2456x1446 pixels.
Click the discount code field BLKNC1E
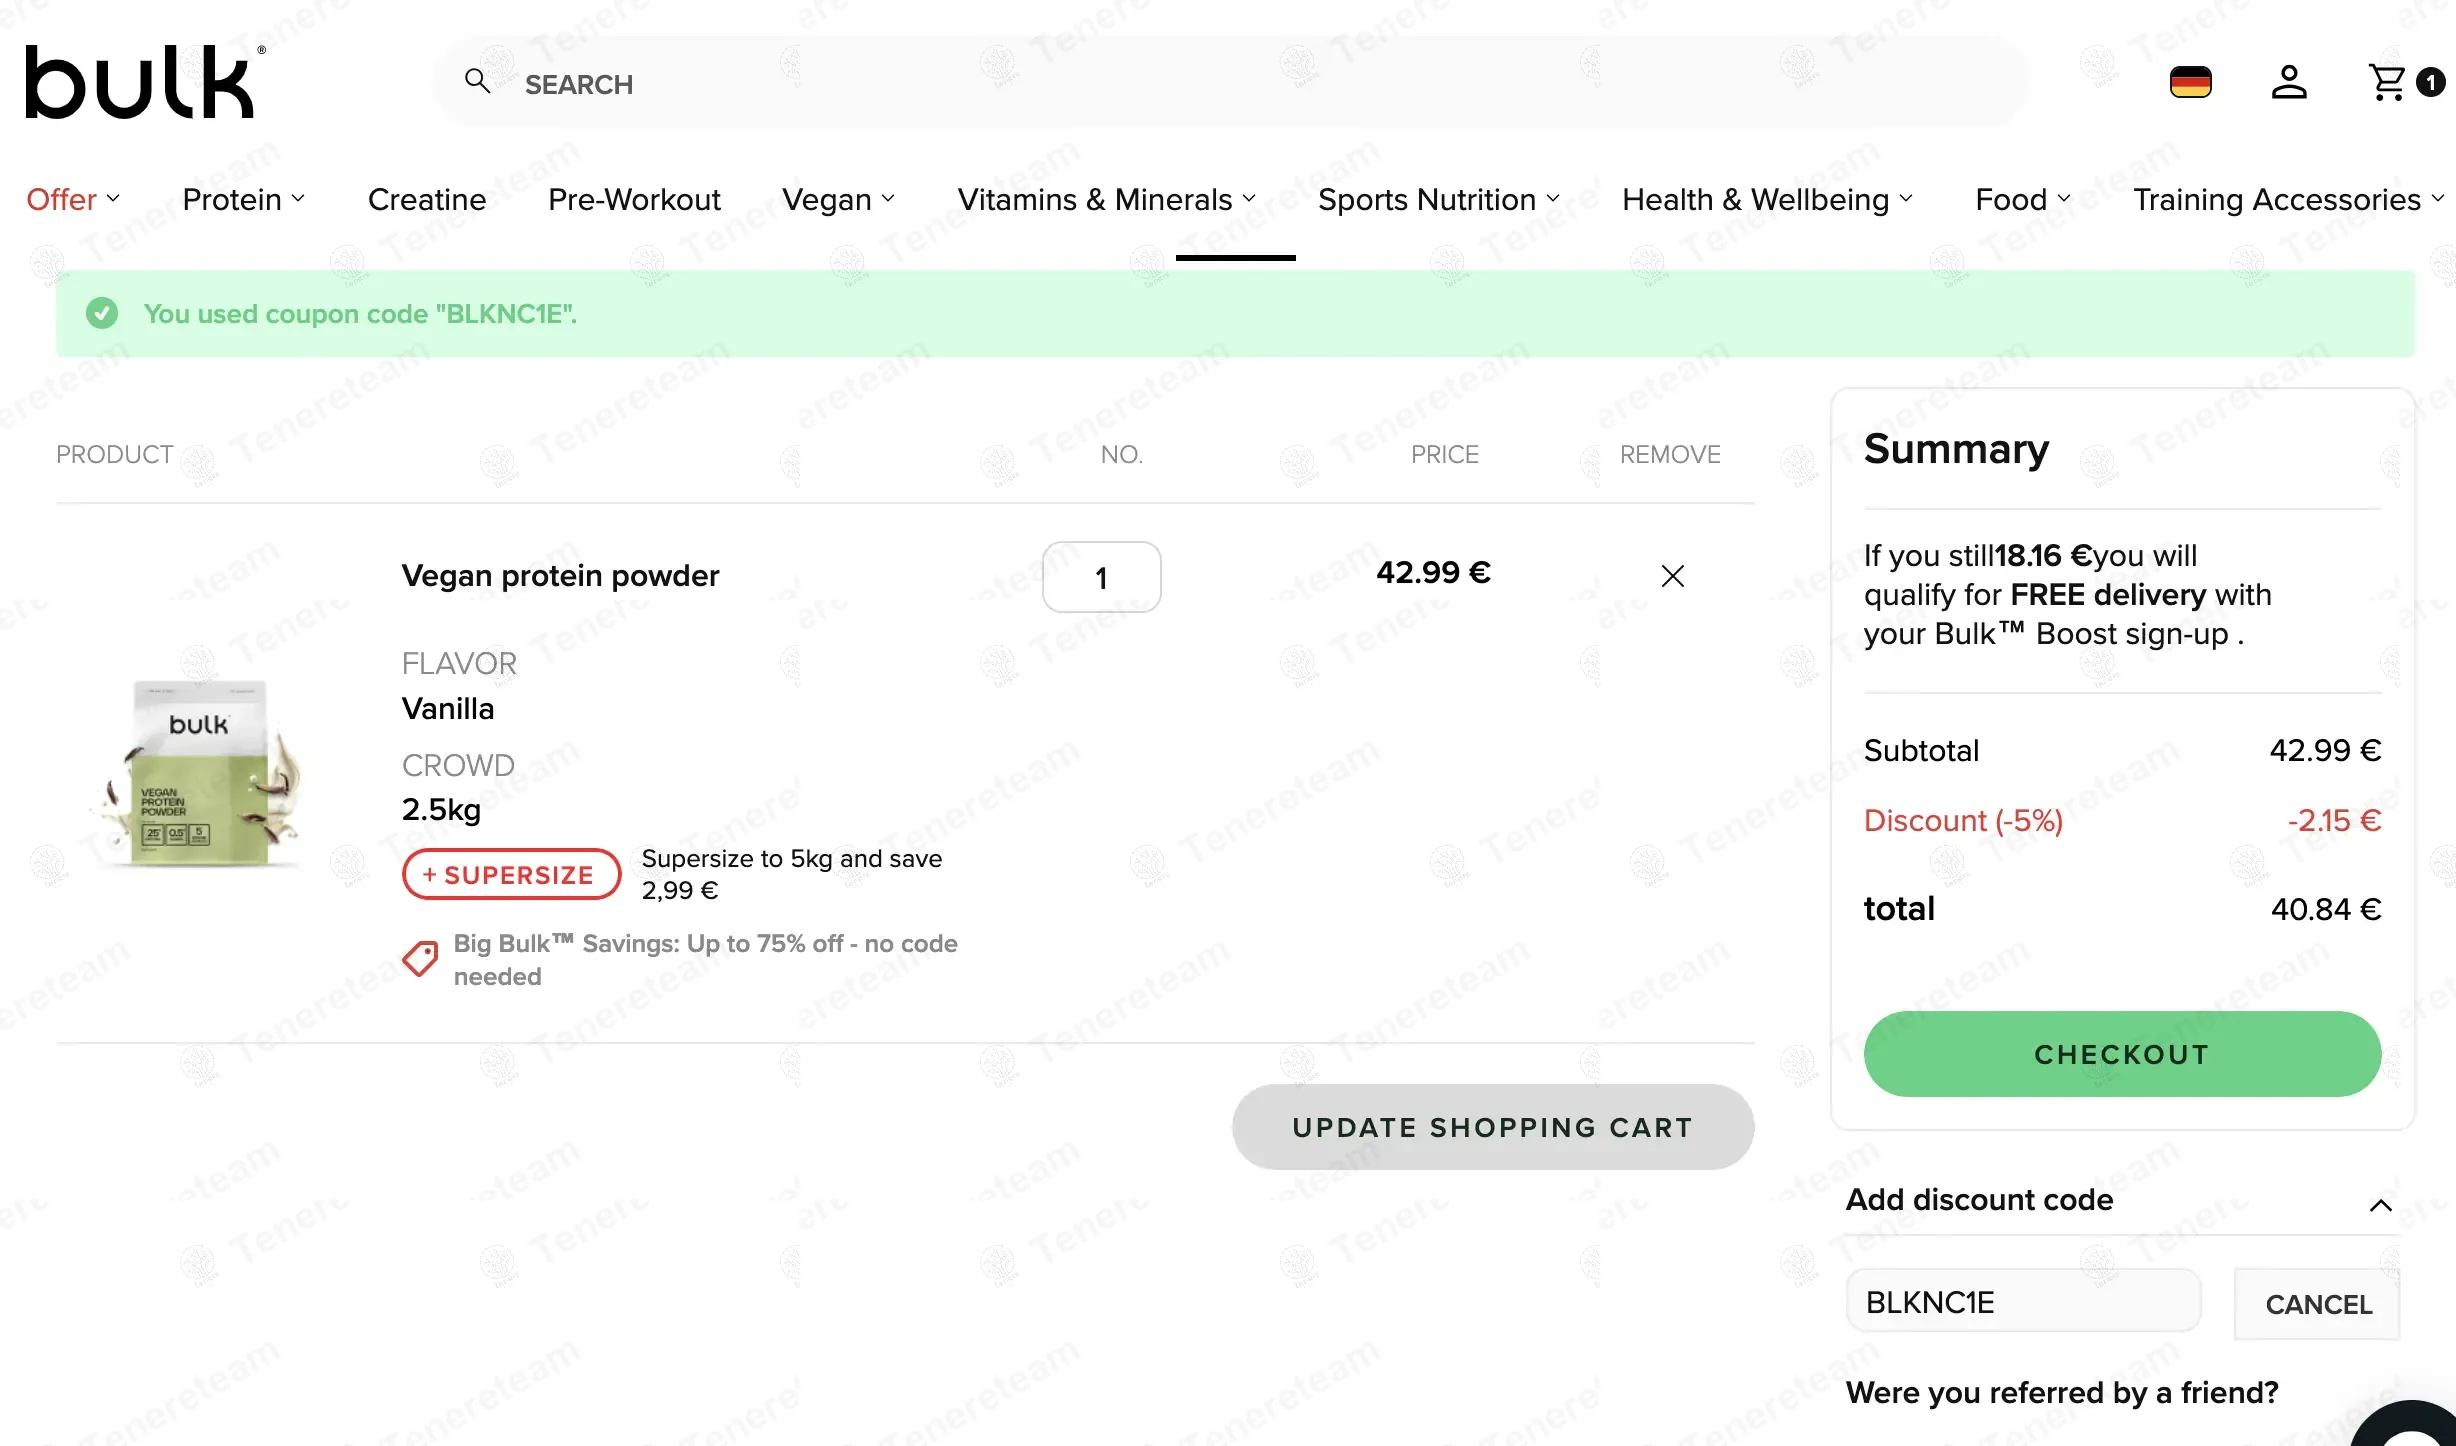click(x=2023, y=1301)
